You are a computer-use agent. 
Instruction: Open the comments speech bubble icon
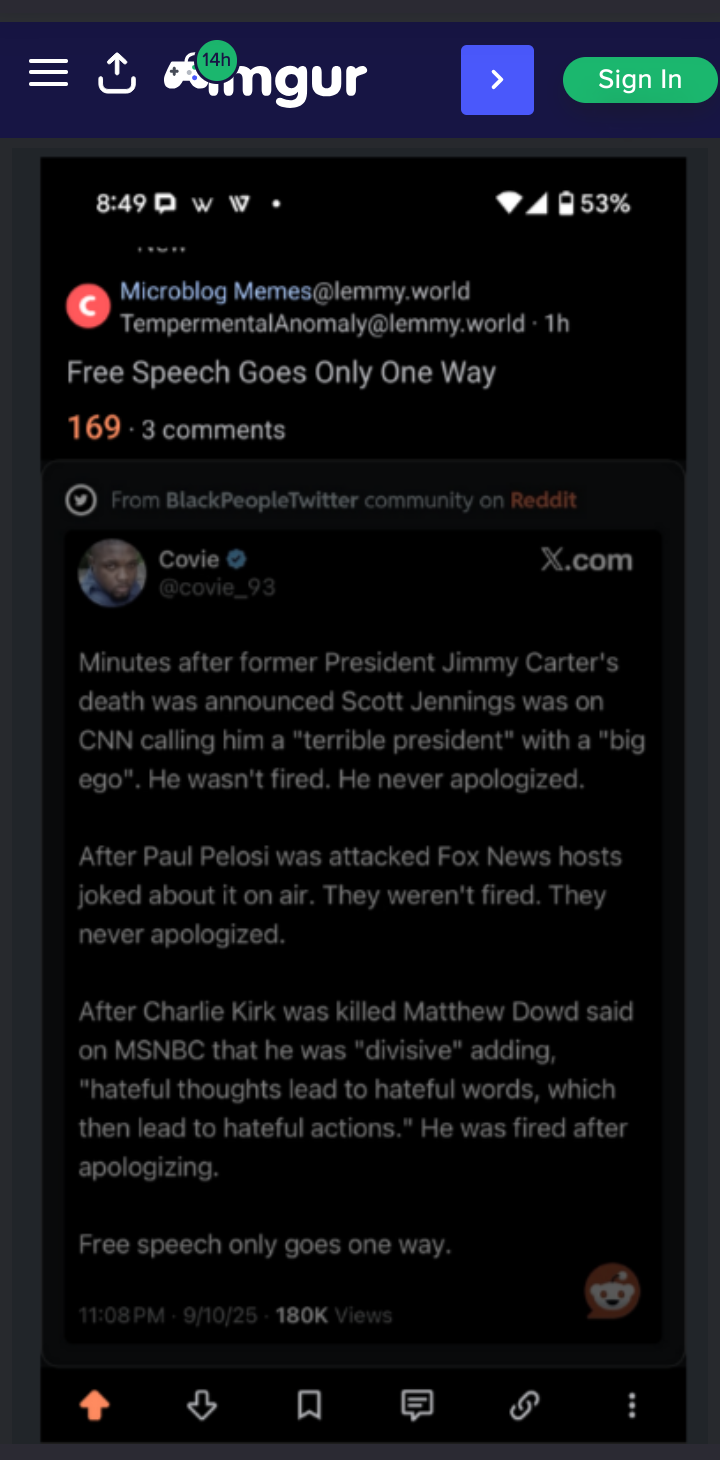pos(417,1406)
